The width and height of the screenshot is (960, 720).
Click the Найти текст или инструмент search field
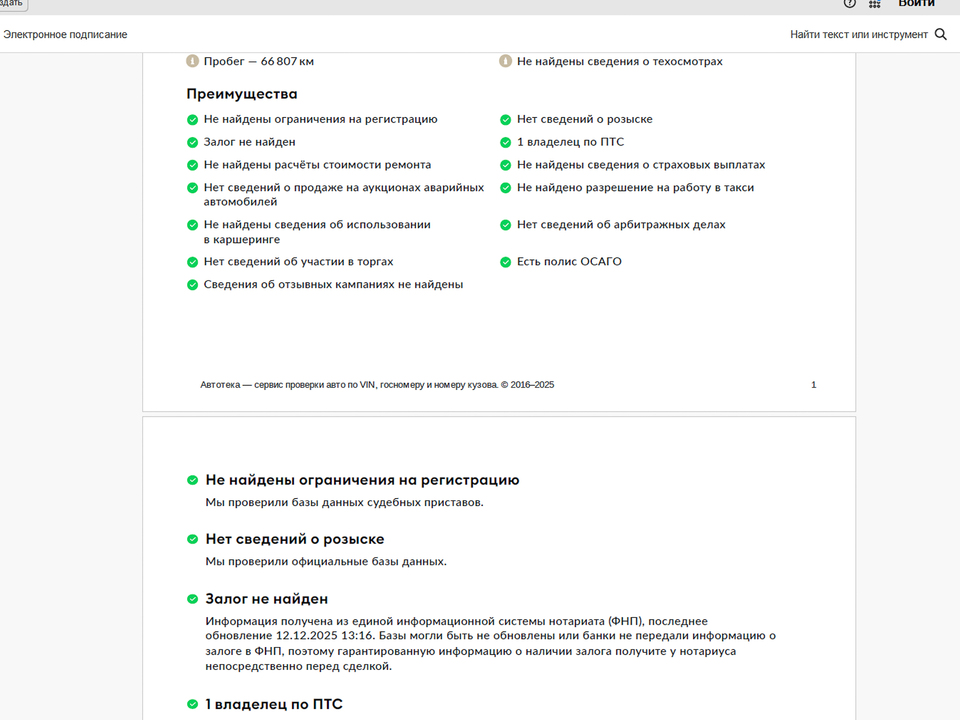[x=858, y=35]
